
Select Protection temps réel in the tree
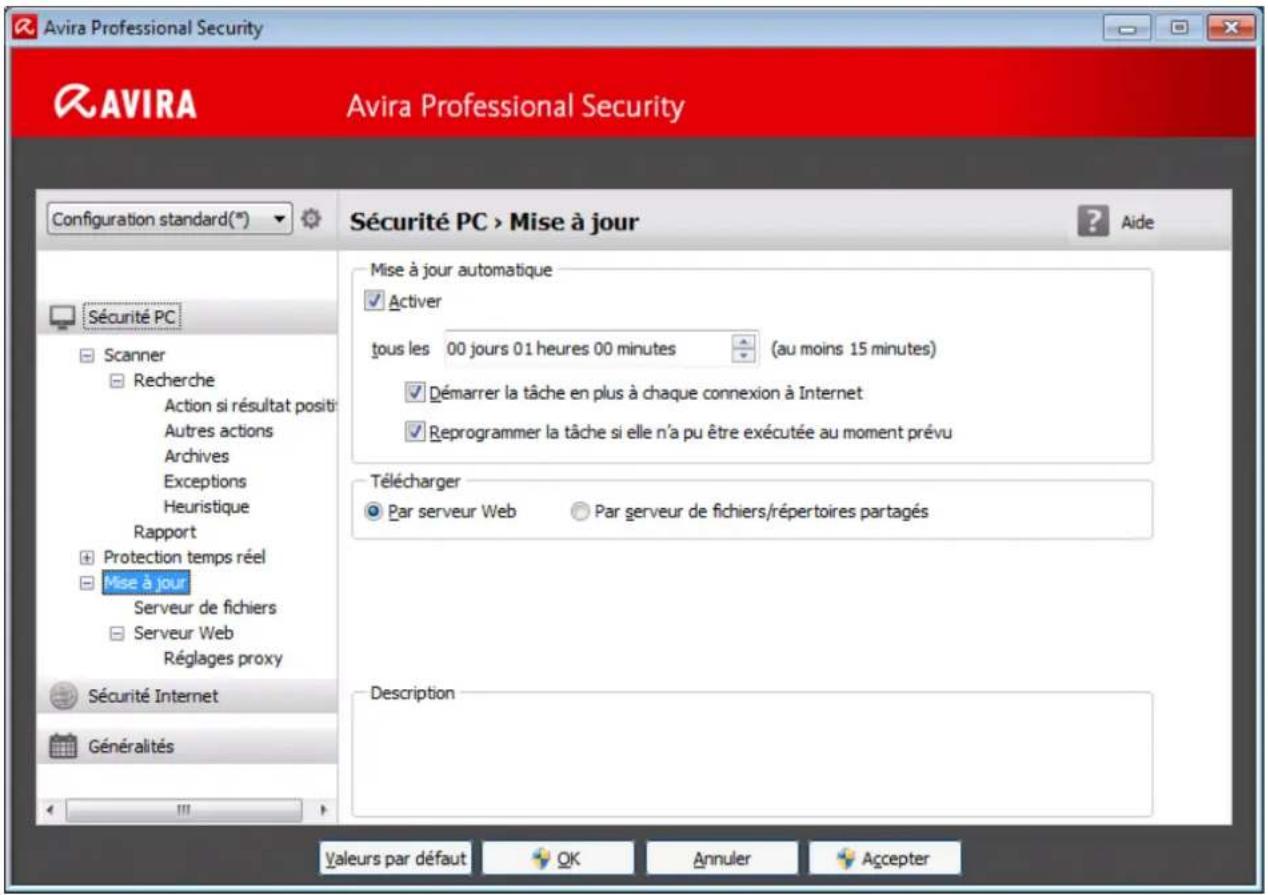click(185, 557)
